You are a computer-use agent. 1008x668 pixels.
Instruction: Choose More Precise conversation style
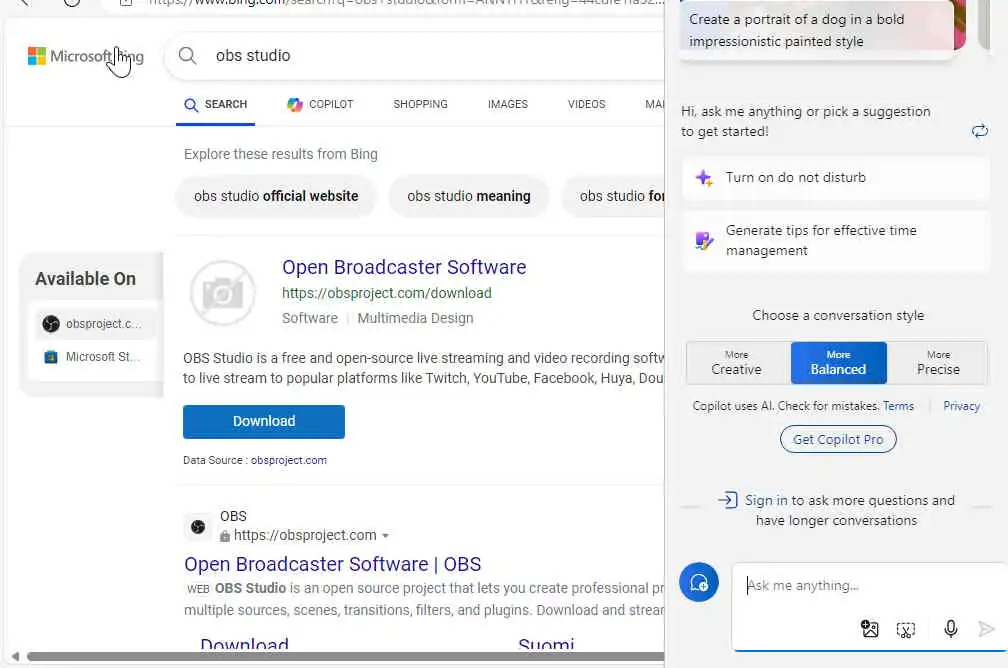937,363
